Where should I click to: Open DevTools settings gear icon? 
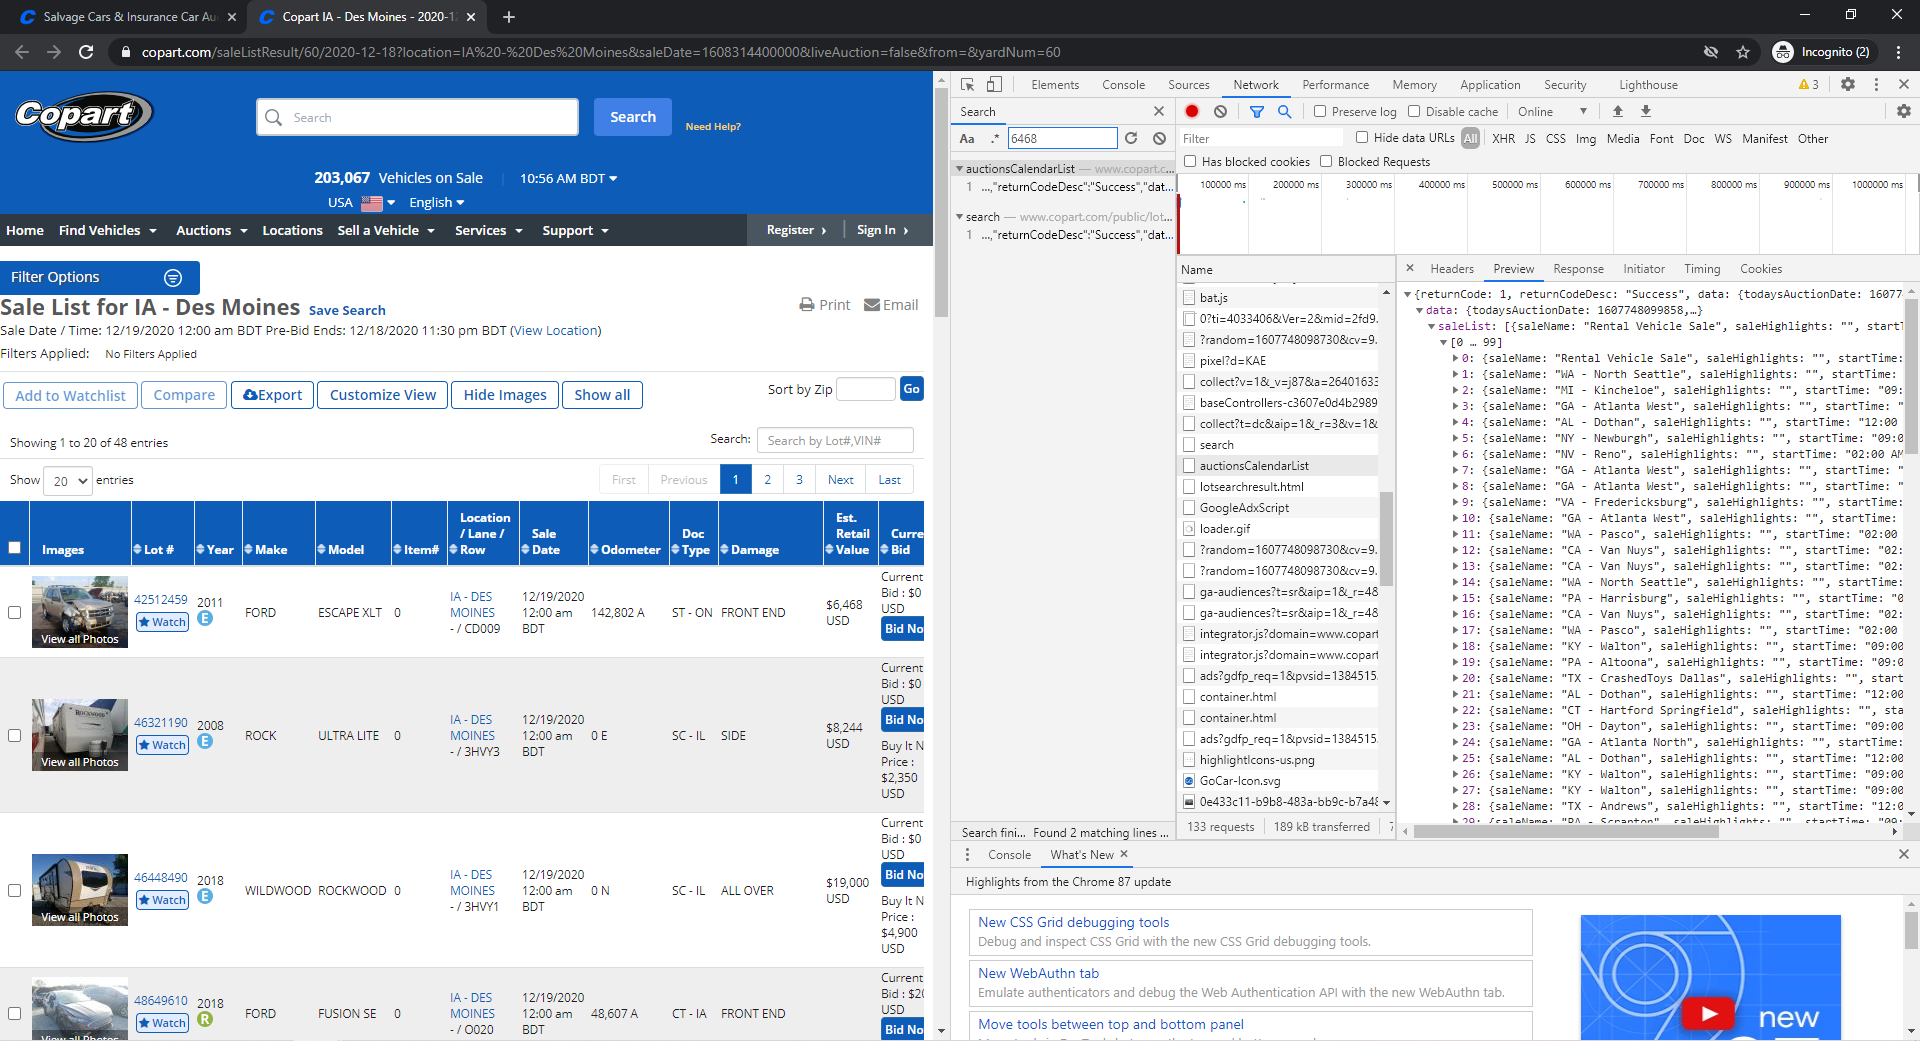coord(1848,85)
